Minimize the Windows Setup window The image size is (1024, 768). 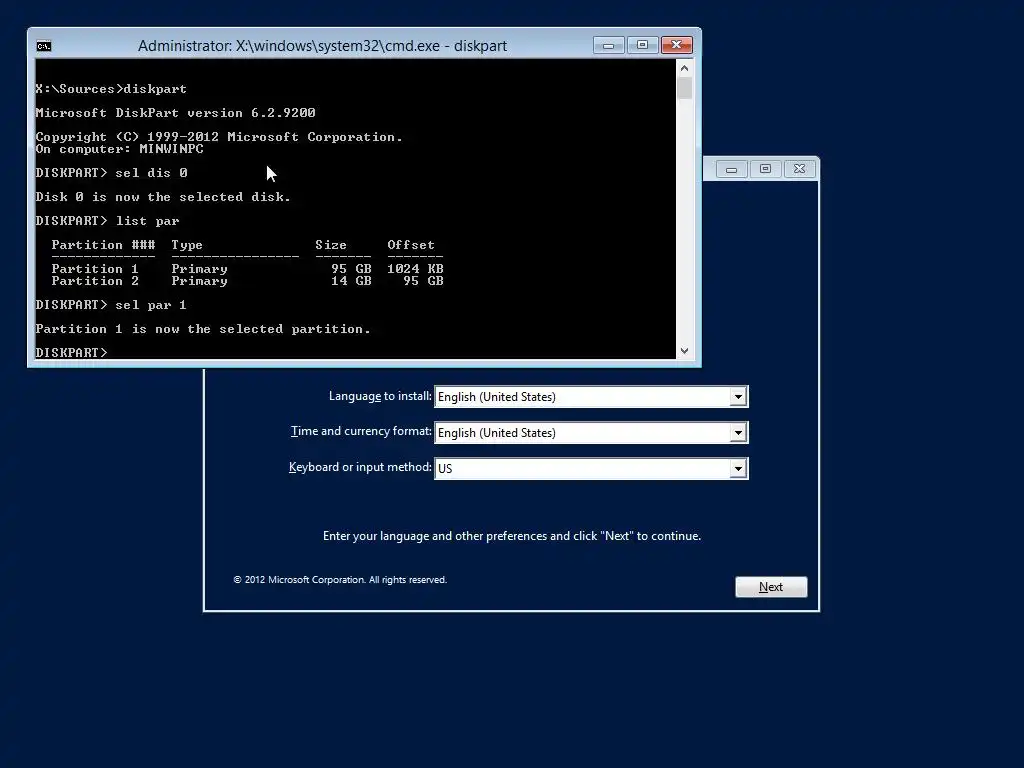[731, 169]
